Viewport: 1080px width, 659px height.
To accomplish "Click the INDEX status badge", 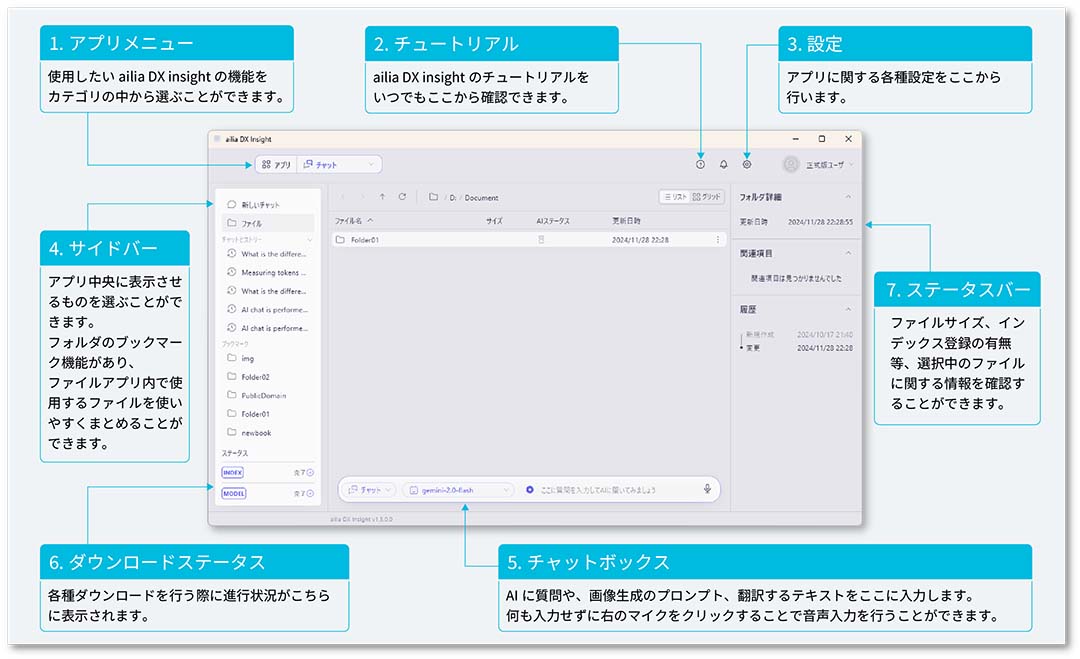I will pyautogui.click(x=233, y=472).
